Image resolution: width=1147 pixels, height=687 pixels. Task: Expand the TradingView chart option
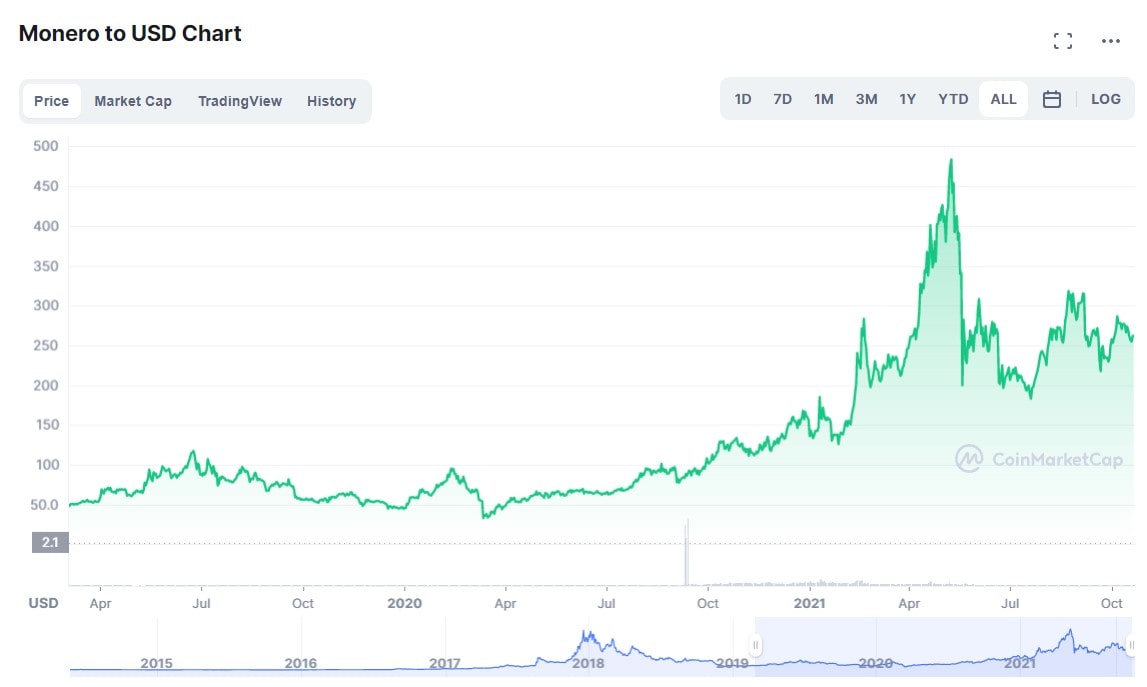pyautogui.click(x=240, y=100)
